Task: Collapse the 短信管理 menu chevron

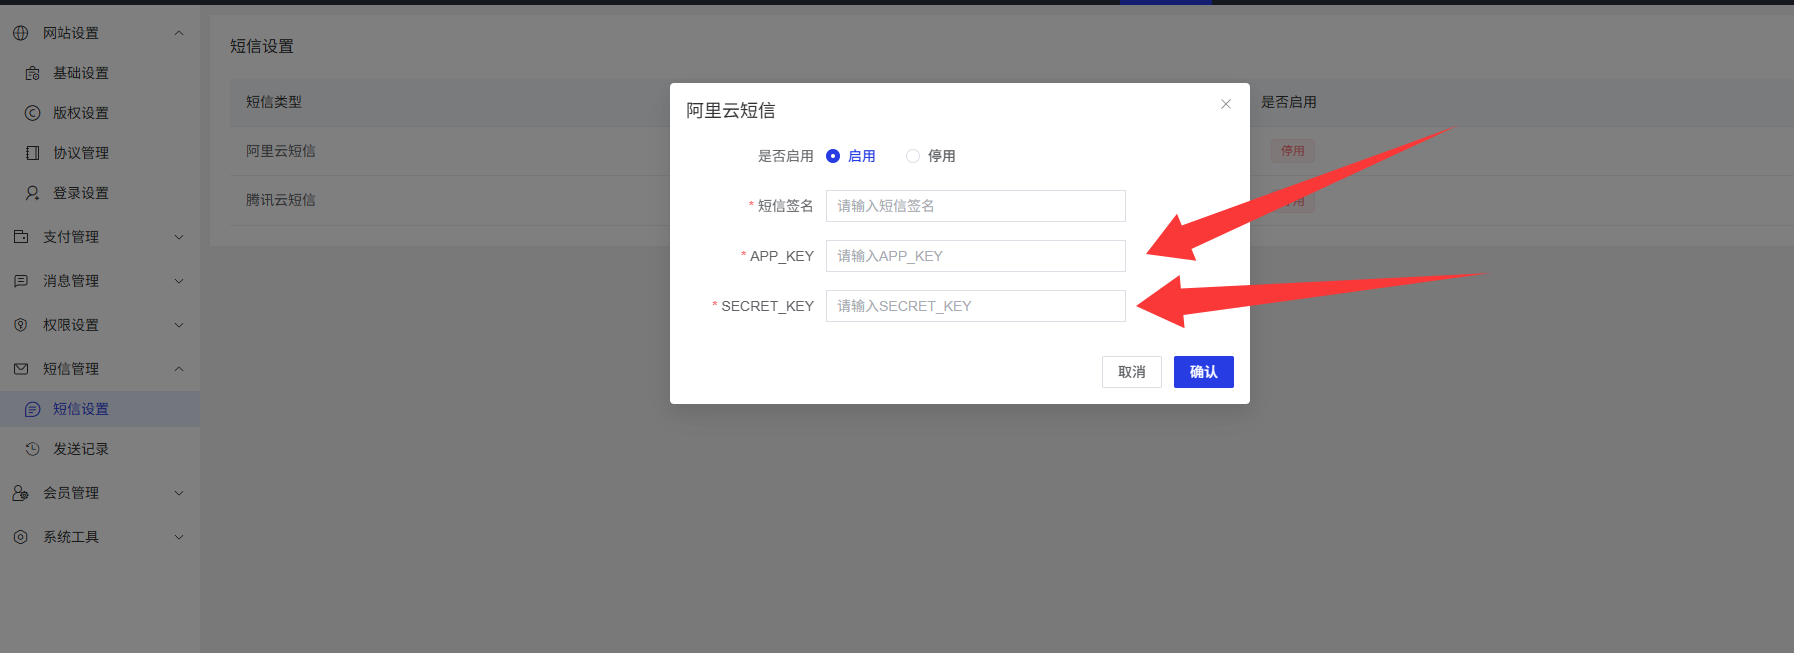Action: tap(179, 369)
